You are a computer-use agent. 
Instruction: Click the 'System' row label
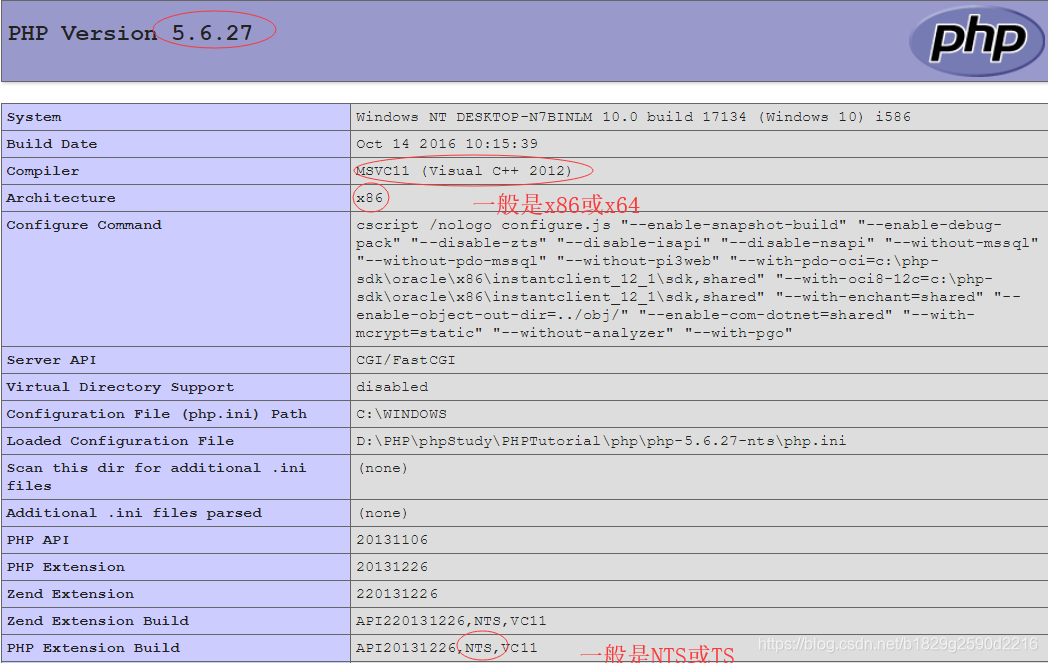34,117
